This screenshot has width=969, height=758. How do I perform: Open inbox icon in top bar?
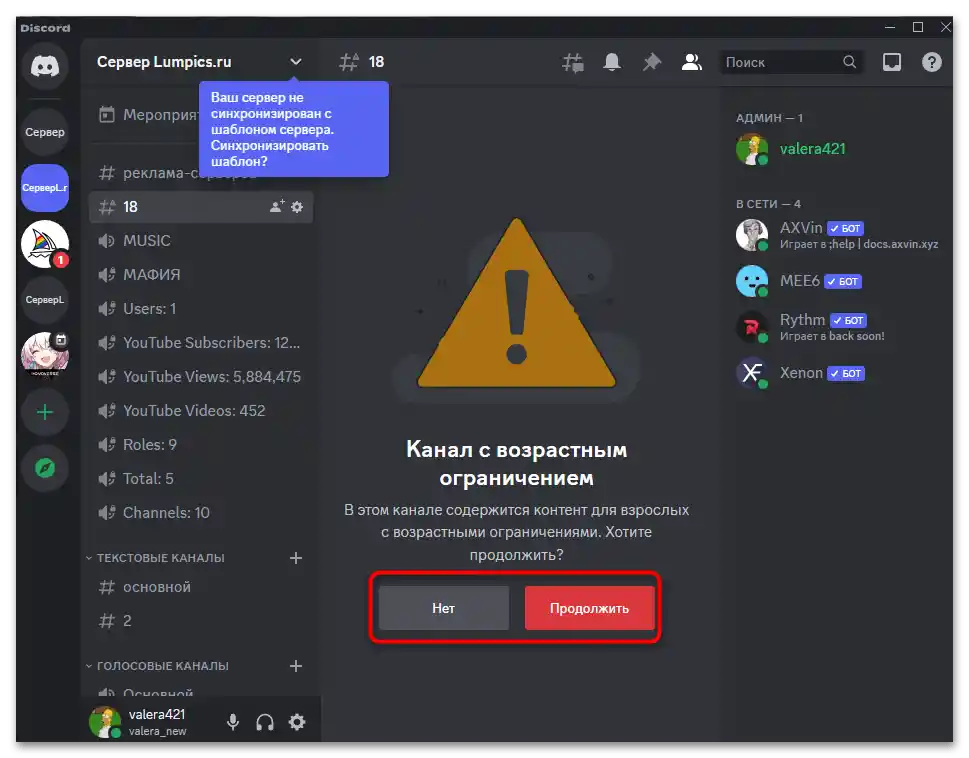[x=891, y=62]
